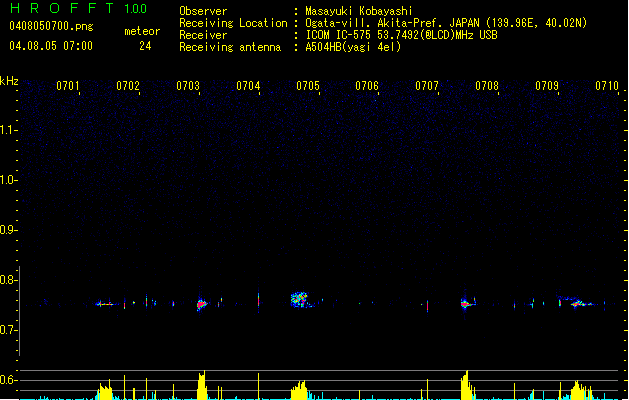Click the 0.7 kHz frequency axis label

[8, 330]
